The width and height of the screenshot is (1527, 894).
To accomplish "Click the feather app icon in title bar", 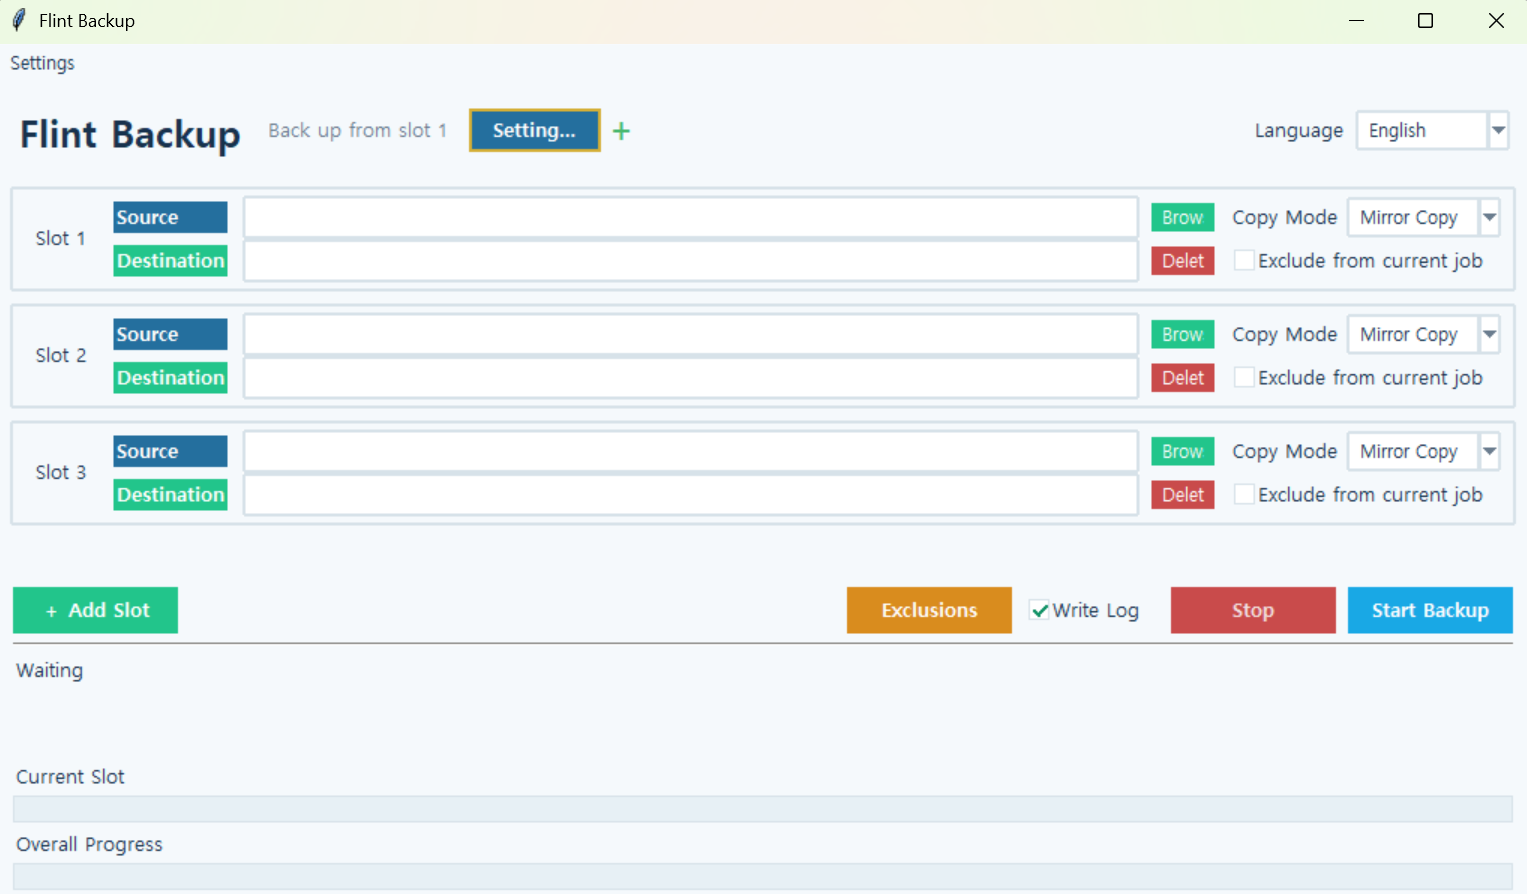I will 18,20.
